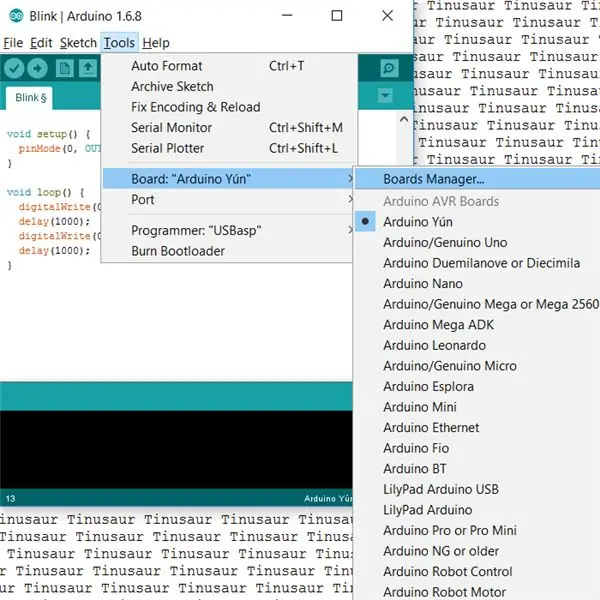Click Burn Bootloader

[228, 251]
